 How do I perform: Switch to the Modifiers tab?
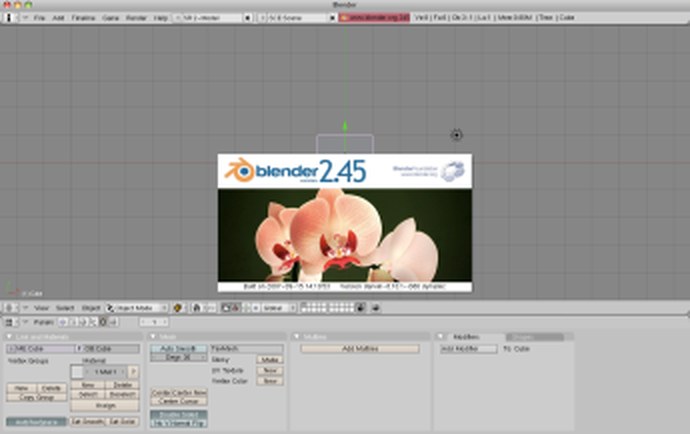[x=466, y=337]
